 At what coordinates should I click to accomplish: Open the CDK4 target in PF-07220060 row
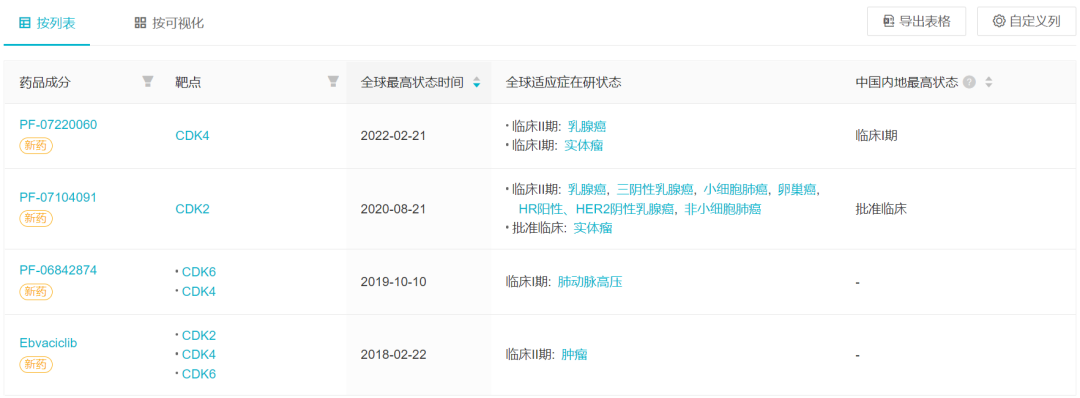click(x=192, y=136)
